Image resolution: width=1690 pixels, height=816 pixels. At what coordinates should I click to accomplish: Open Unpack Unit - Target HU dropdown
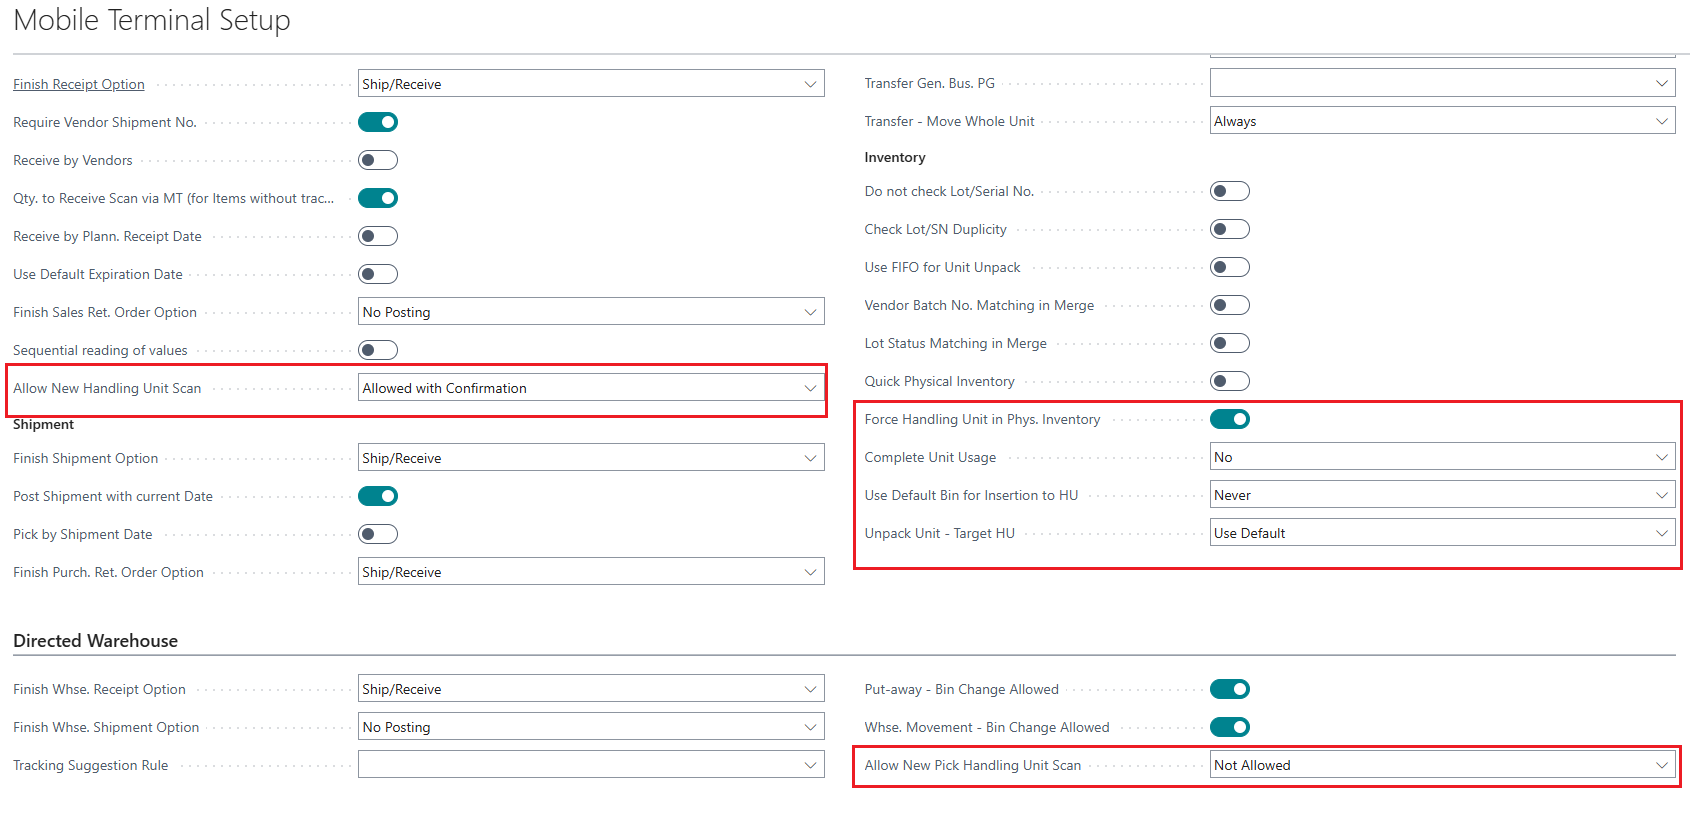click(1441, 533)
